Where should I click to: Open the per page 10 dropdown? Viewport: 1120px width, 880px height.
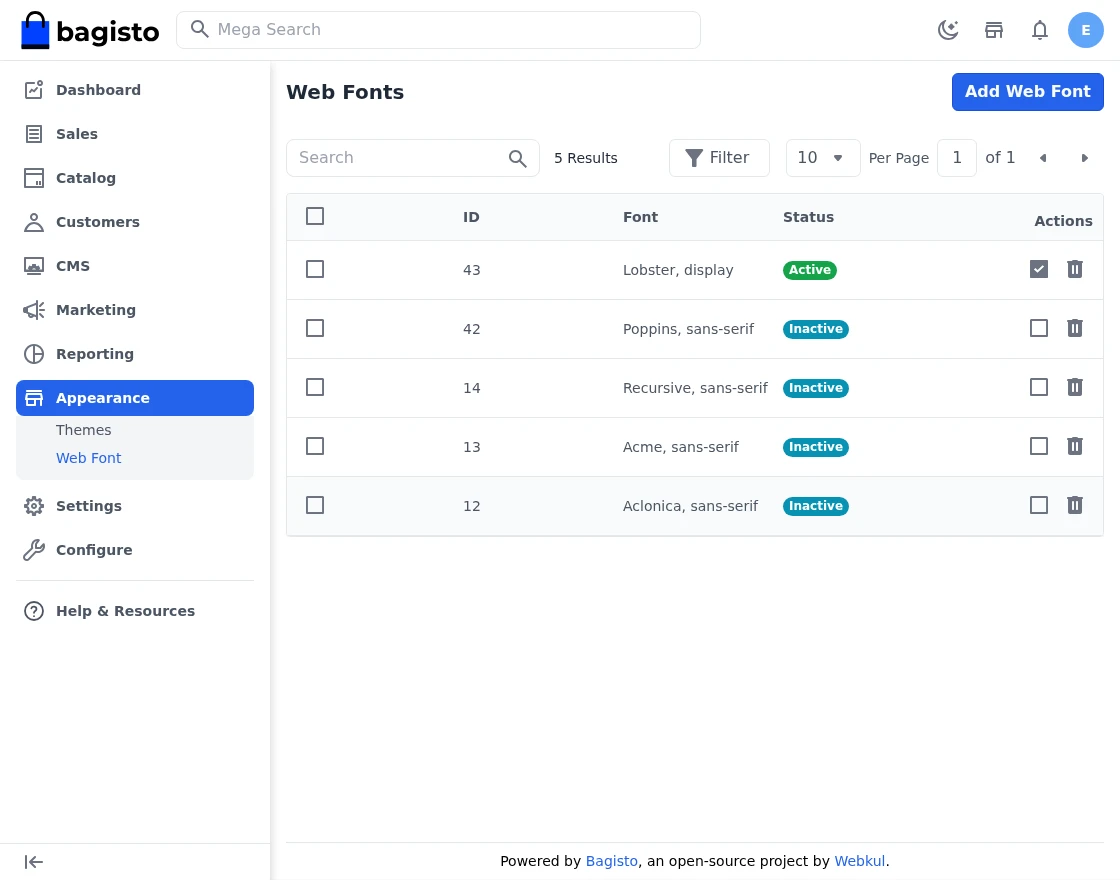tap(823, 158)
